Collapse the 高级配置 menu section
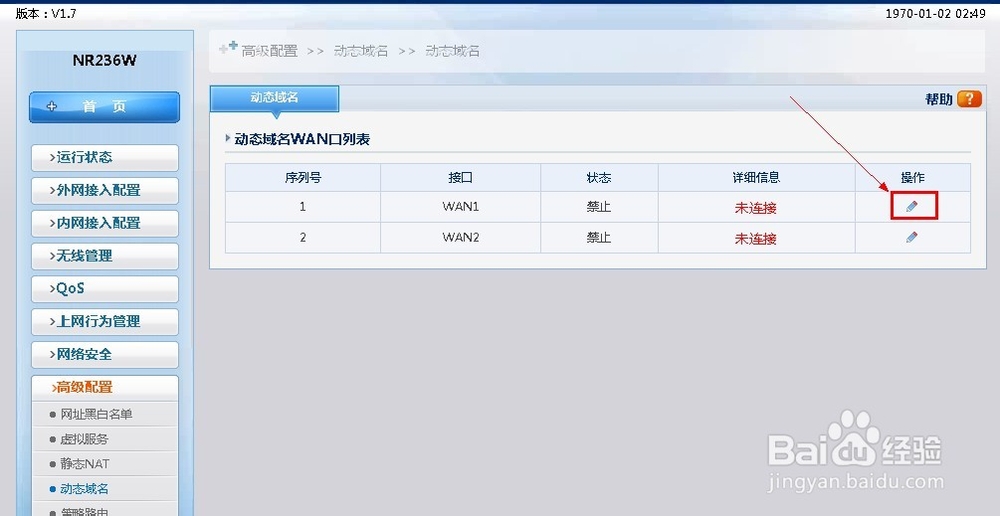 [x=105, y=388]
